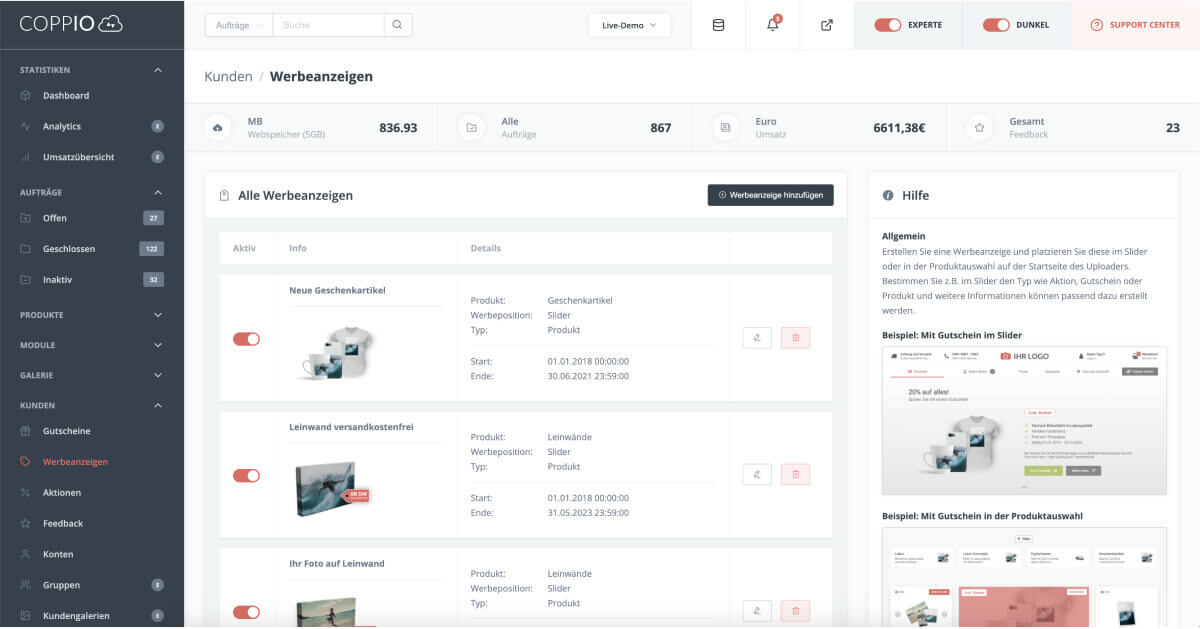Open Kundengalerien in sidebar
Screen dimensions: 1200x629
(x=76, y=616)
